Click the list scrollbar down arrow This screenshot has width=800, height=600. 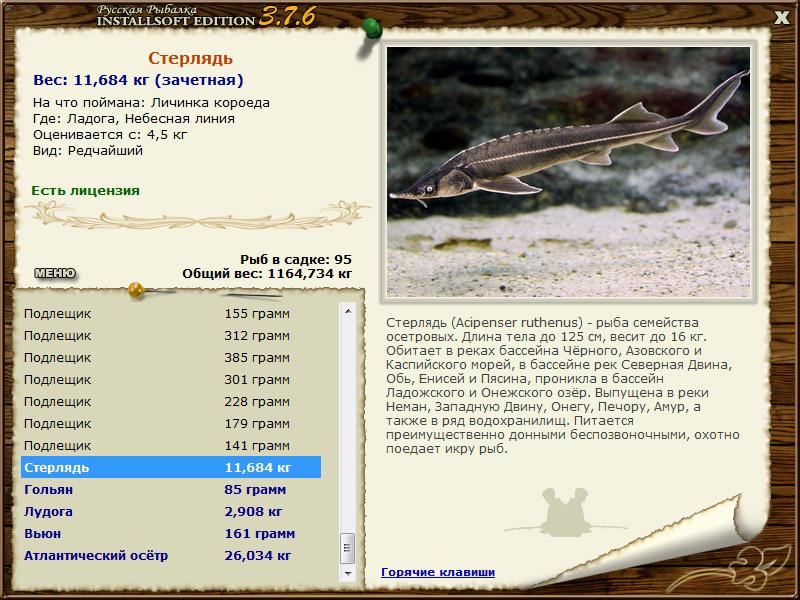coord(347,573)
